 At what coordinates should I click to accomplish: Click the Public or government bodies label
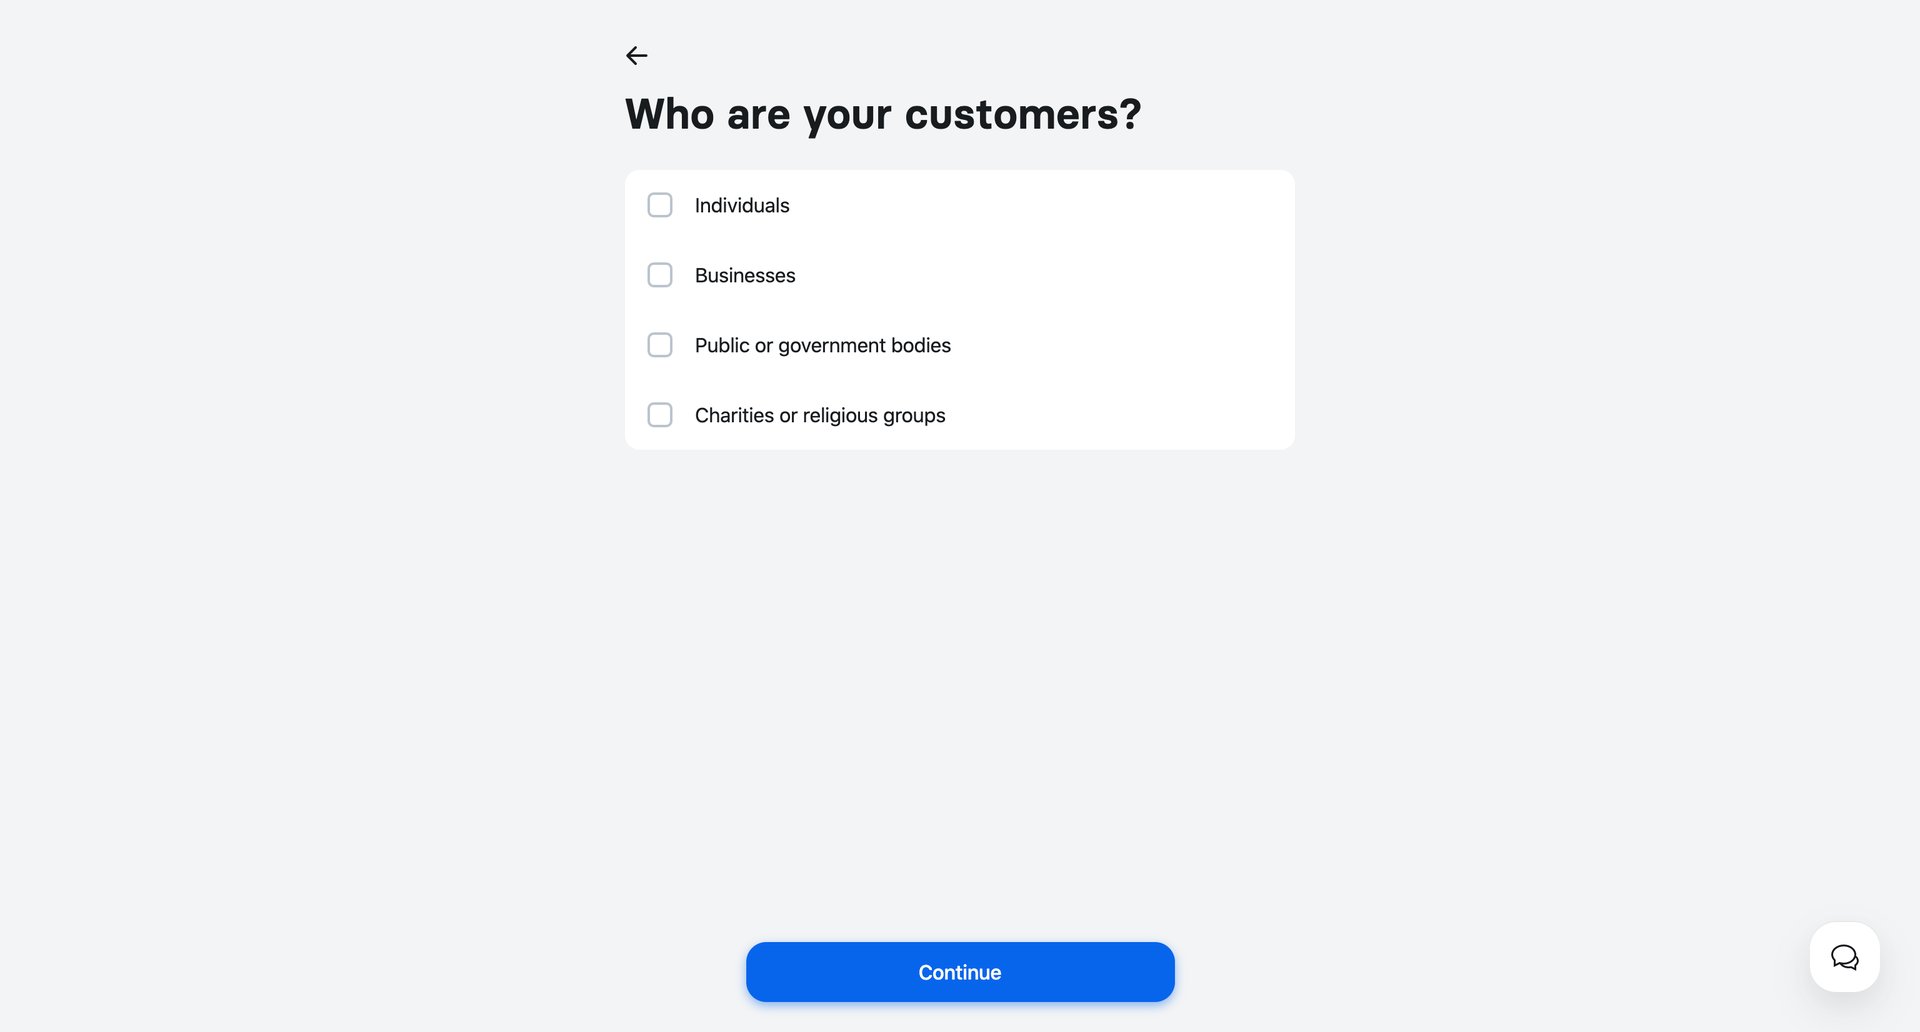pos(822,345)
